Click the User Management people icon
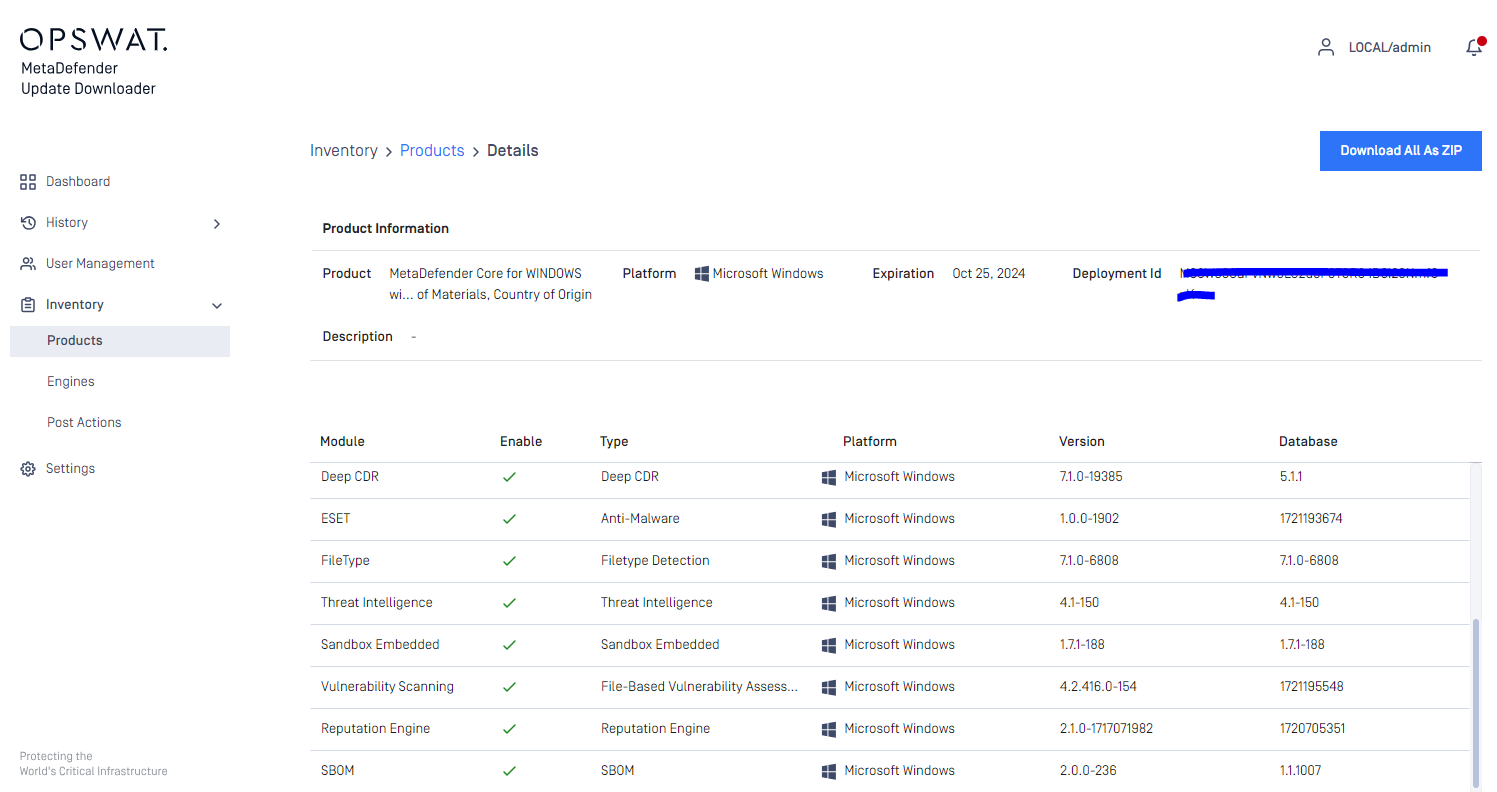The width and height of the screenshot is (1497, 792). [28, 264]
